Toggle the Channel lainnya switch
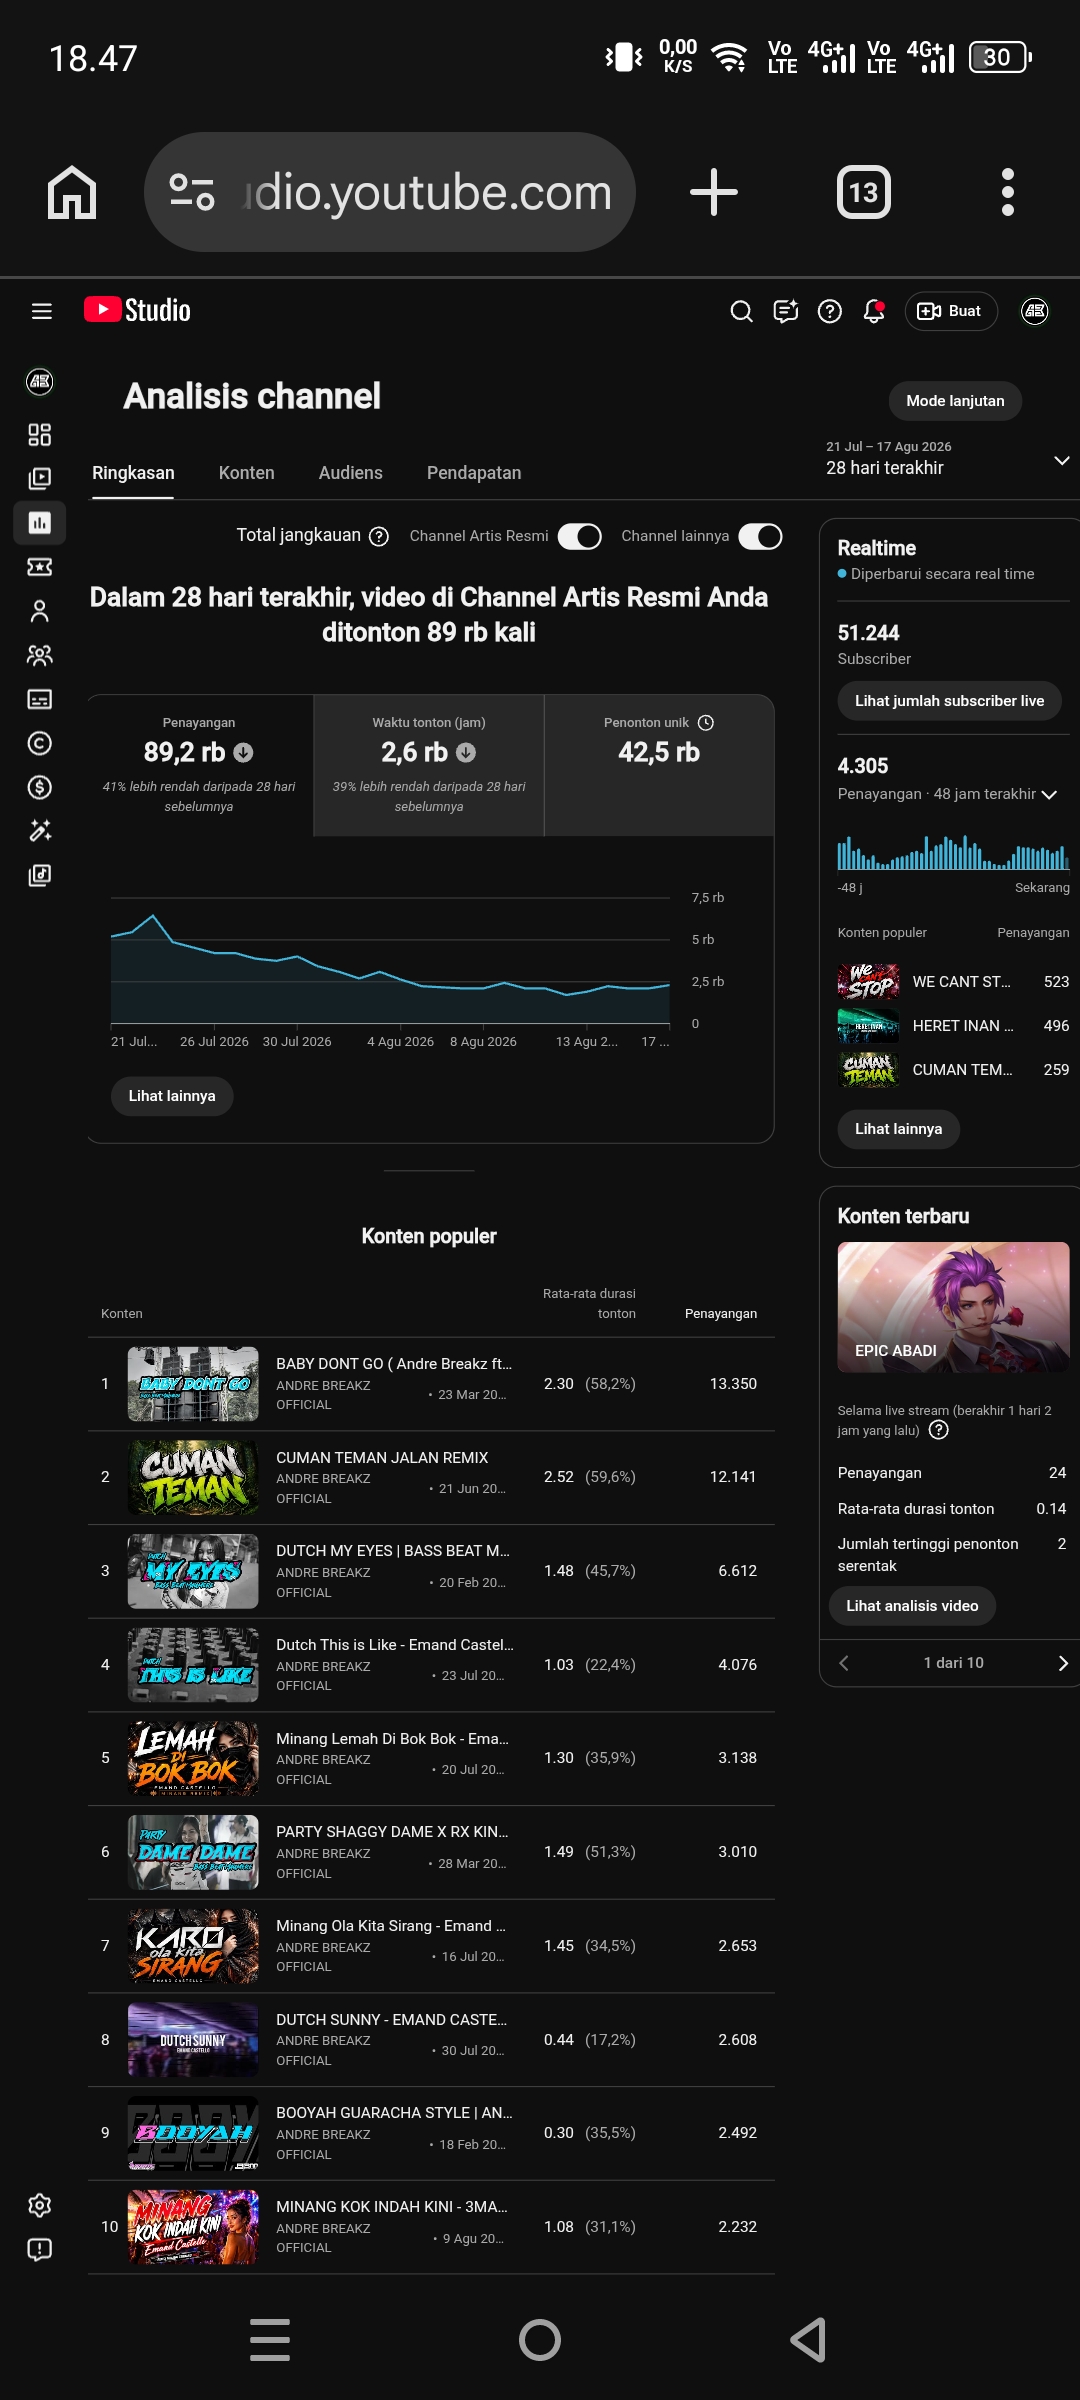Screen dimensions: 1080x2400 click(760, 536)
